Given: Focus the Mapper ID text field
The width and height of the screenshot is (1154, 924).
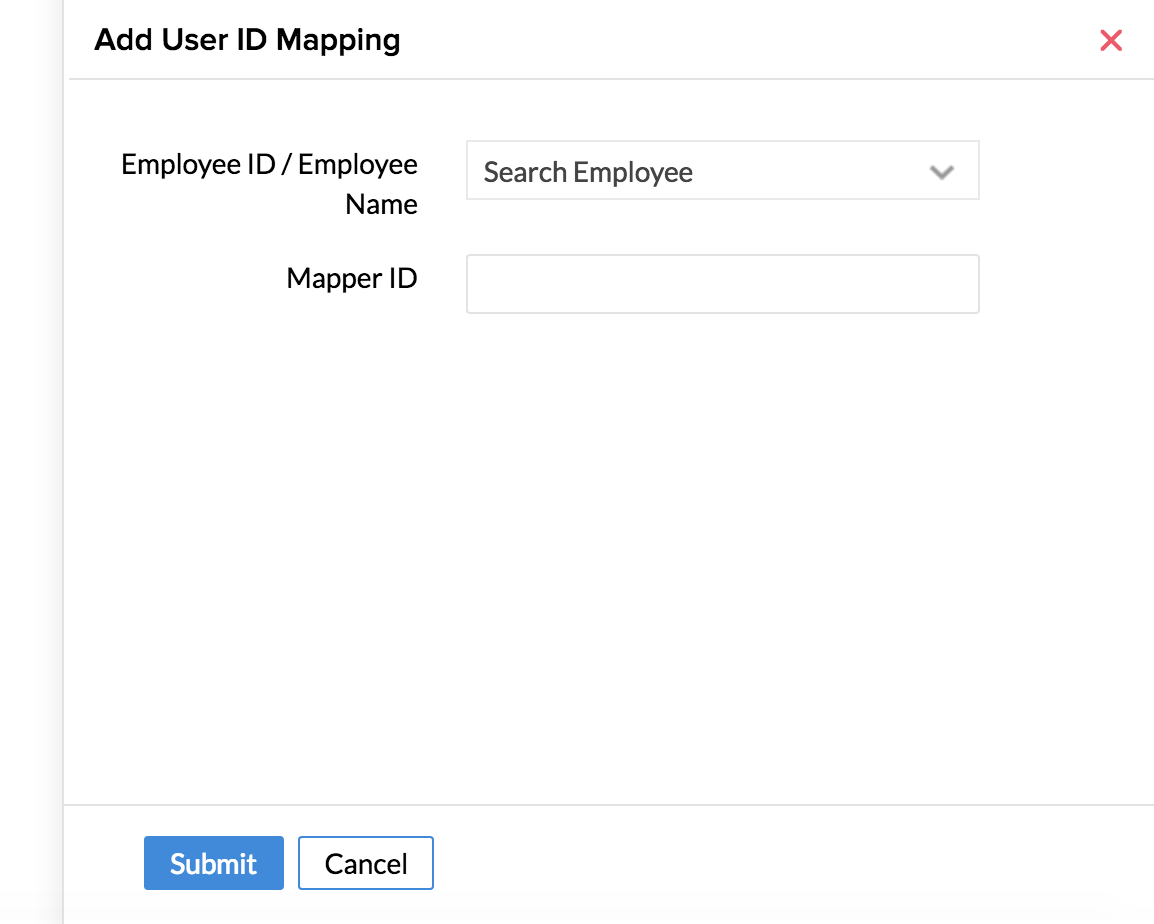Looking at the screenshot, I should coord(721,284).
